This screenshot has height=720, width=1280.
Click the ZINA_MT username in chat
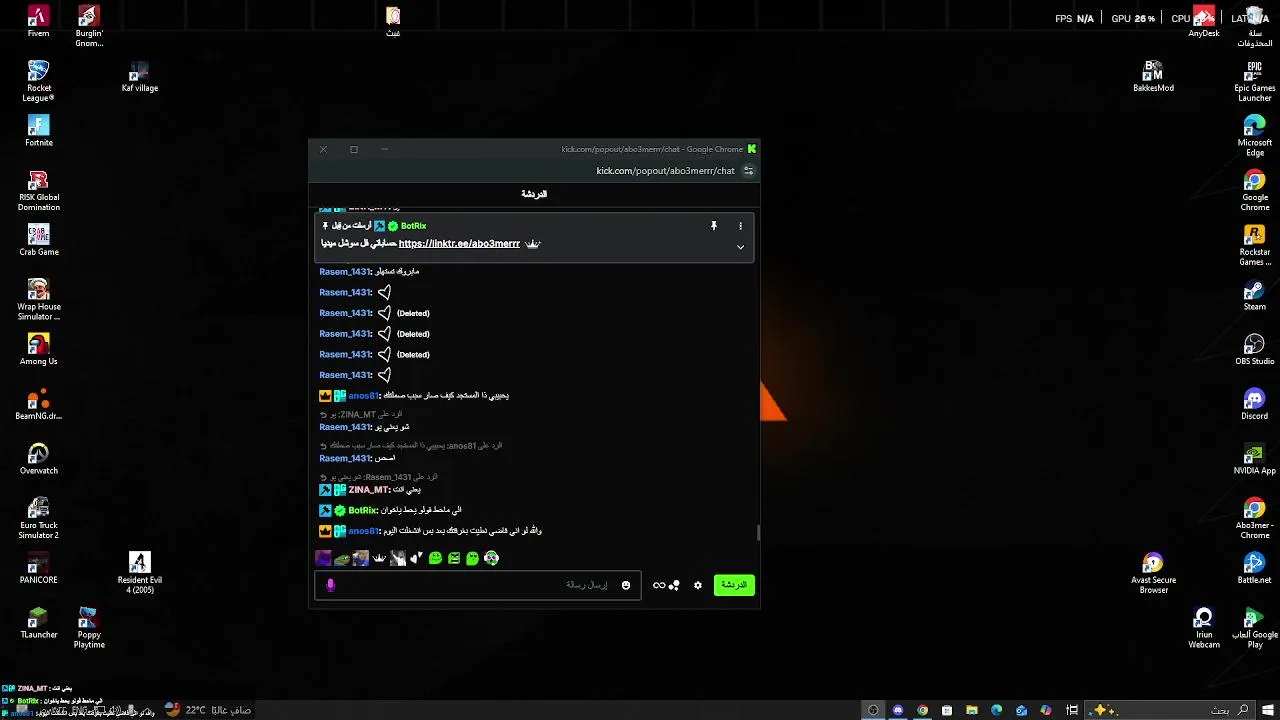click(368, 490)
